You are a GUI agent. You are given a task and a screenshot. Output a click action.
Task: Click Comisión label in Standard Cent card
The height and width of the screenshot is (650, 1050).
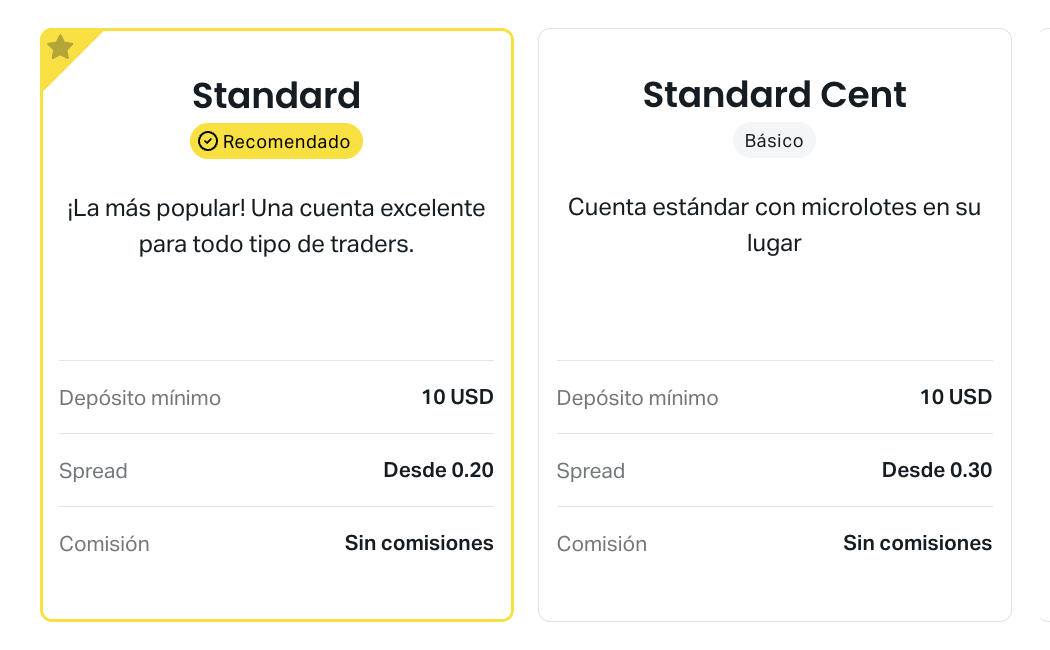tap(602, 544)
